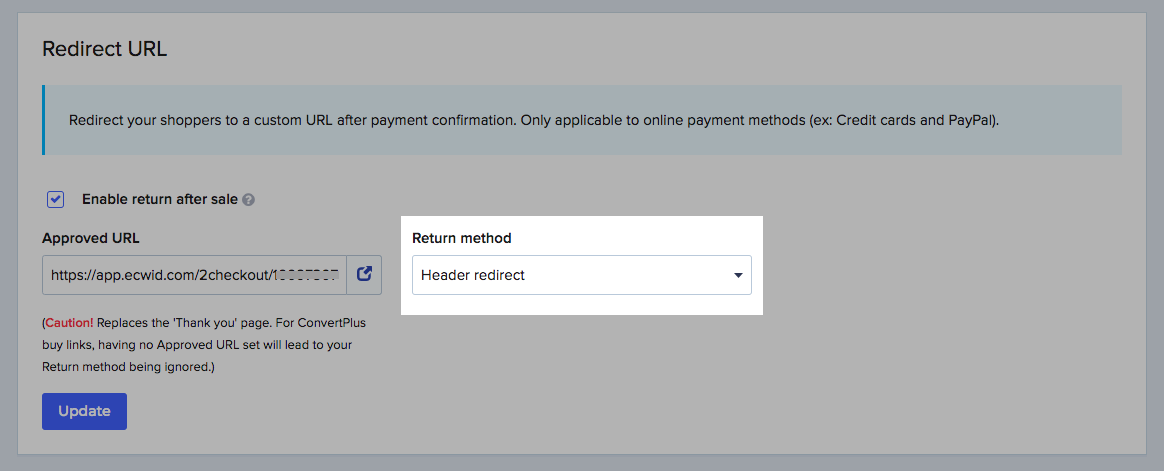The image size is (1164, 471).
Task: Click the red Caution! warning text
Action: 70,324
